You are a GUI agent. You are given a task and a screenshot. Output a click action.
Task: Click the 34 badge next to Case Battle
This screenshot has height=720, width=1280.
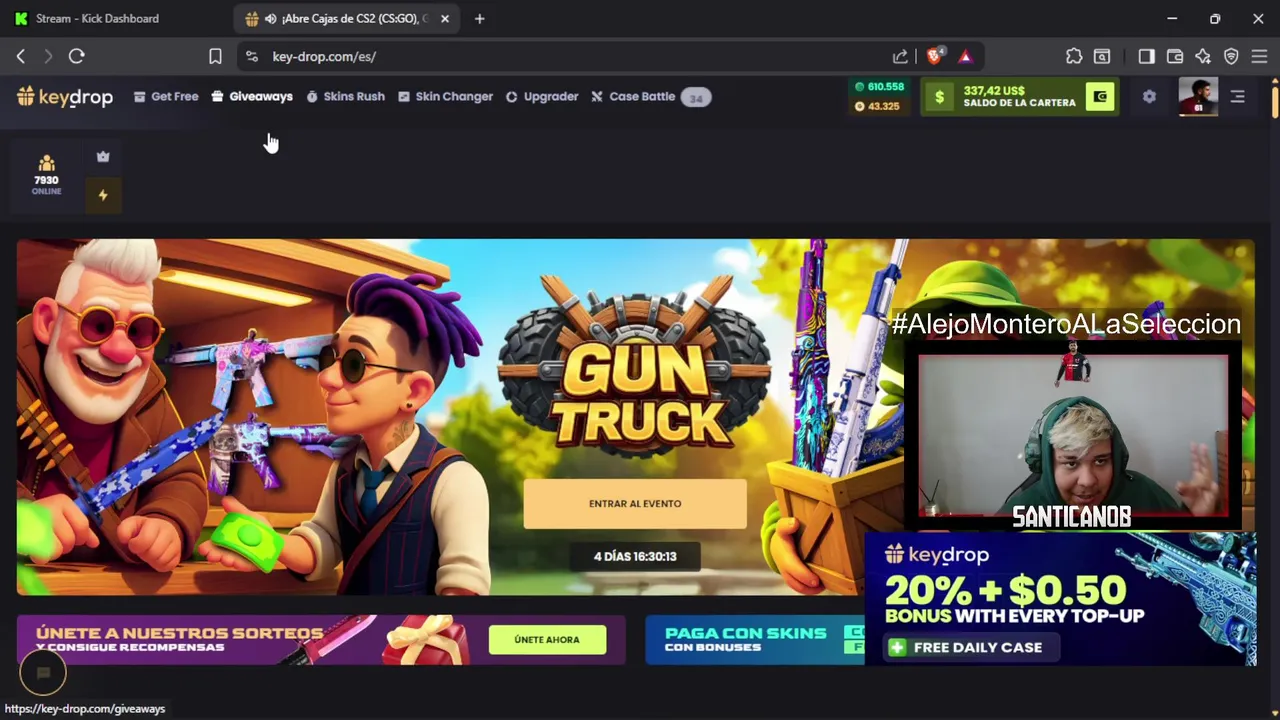(x=696, y=97)
